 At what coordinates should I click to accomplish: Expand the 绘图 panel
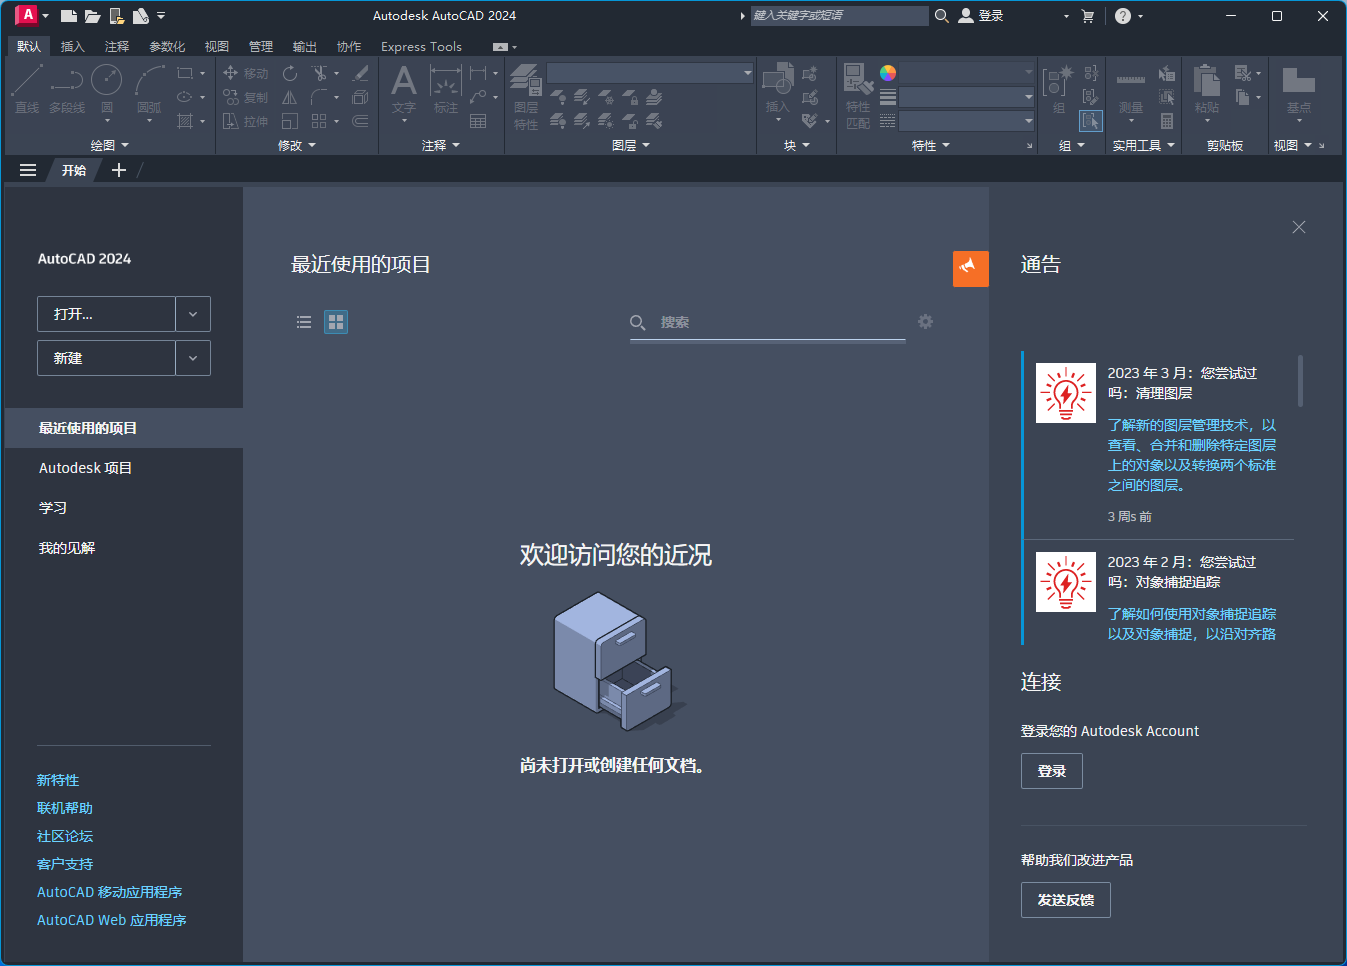tap(110, 146)
